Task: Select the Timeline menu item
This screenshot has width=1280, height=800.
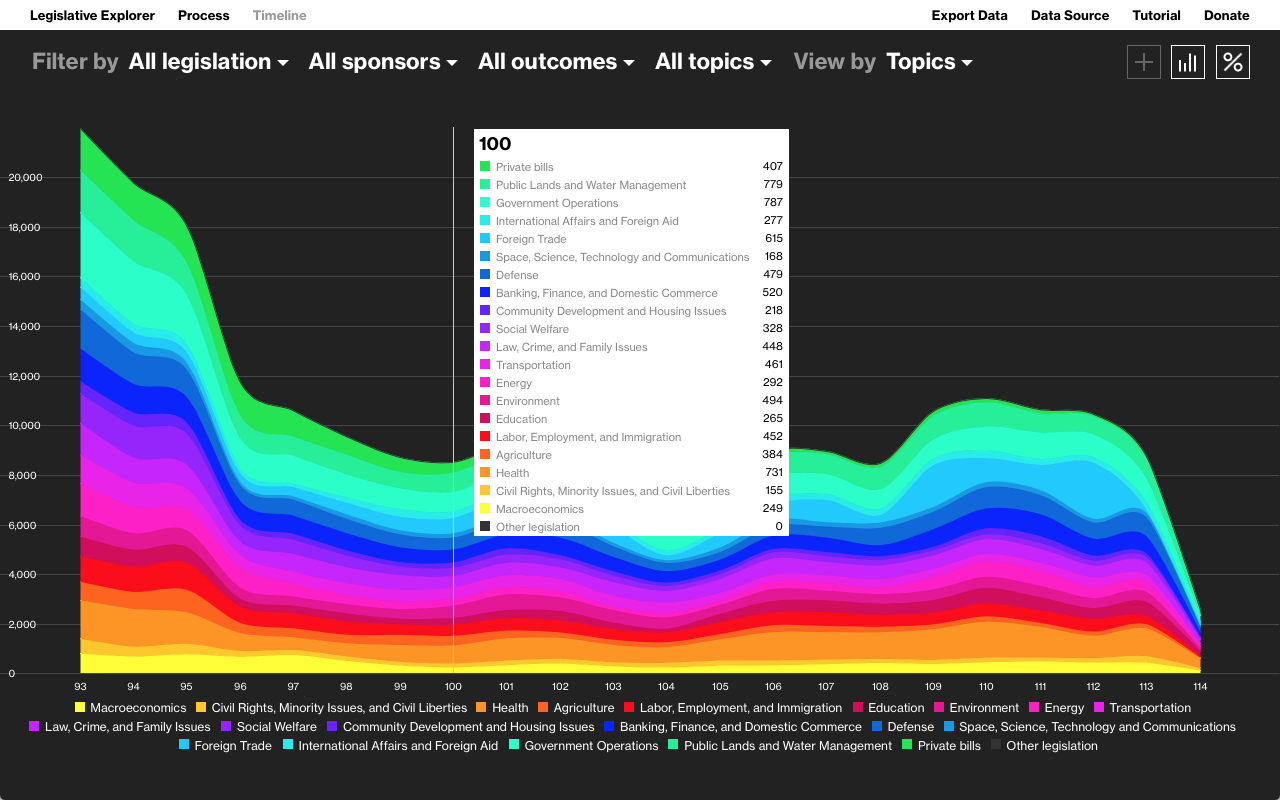Action: point(279,15)
